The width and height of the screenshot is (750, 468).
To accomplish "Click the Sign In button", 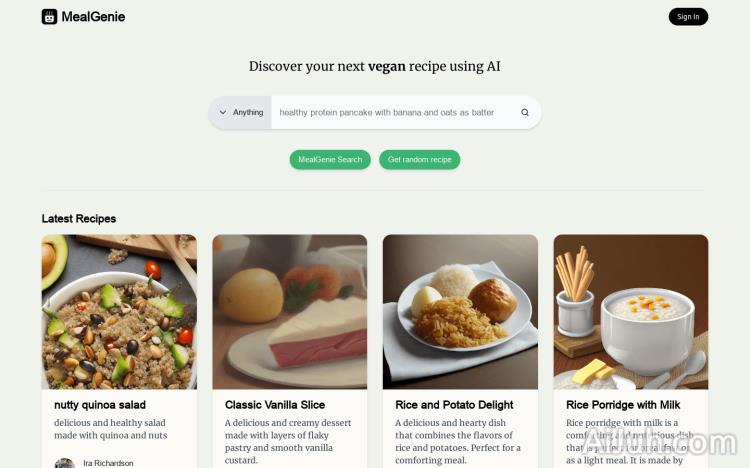I will (688, 17).
